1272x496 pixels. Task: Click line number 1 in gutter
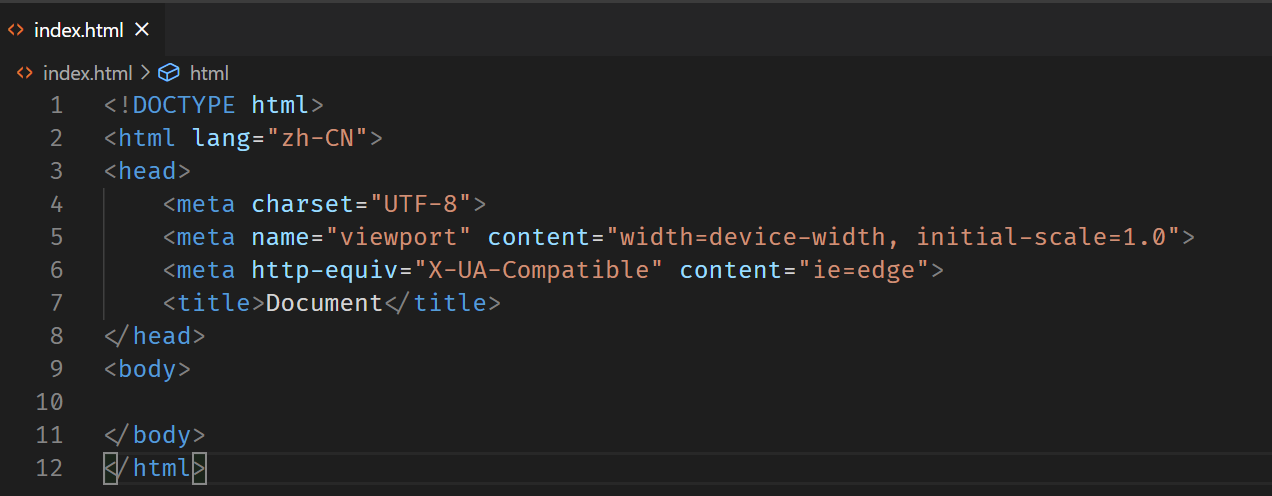pos(56,105)
